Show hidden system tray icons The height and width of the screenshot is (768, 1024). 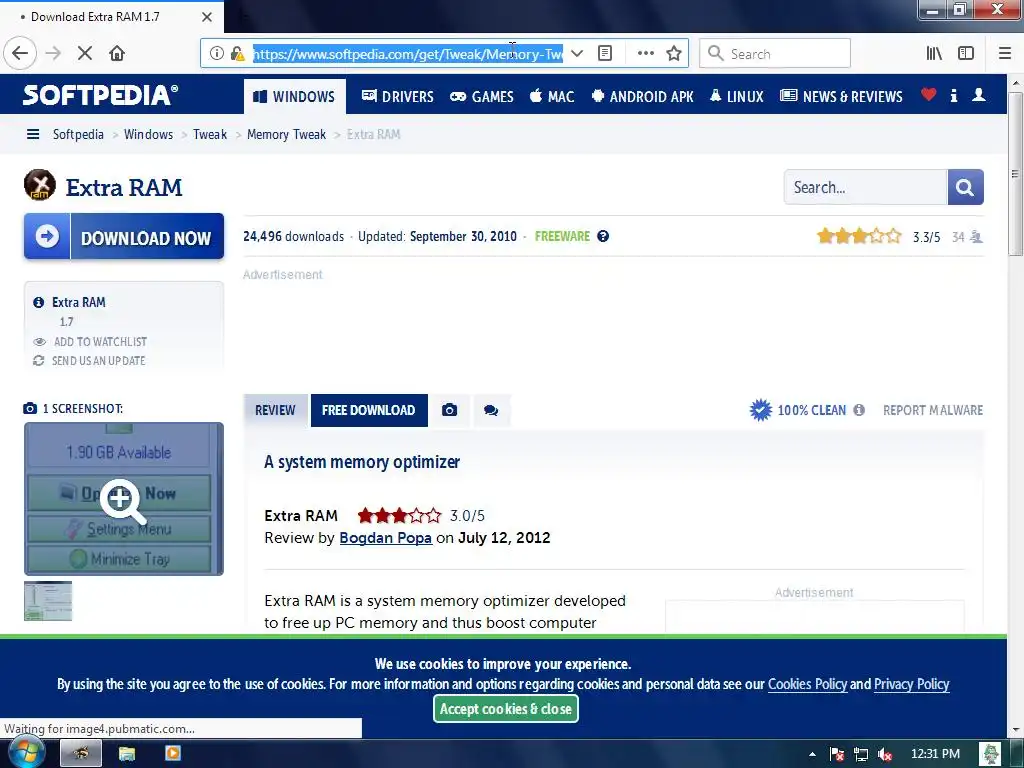click(x=812, y=754)
